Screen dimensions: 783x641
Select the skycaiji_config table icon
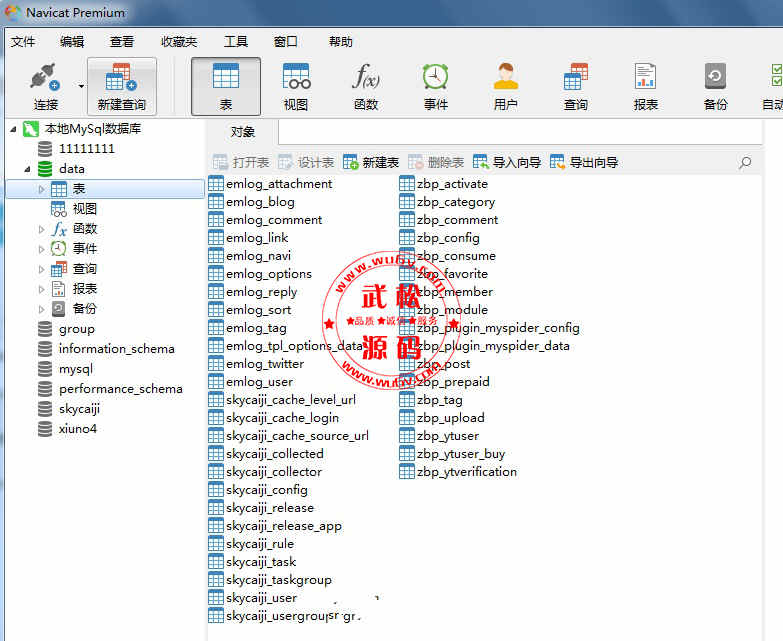point(216,490)
